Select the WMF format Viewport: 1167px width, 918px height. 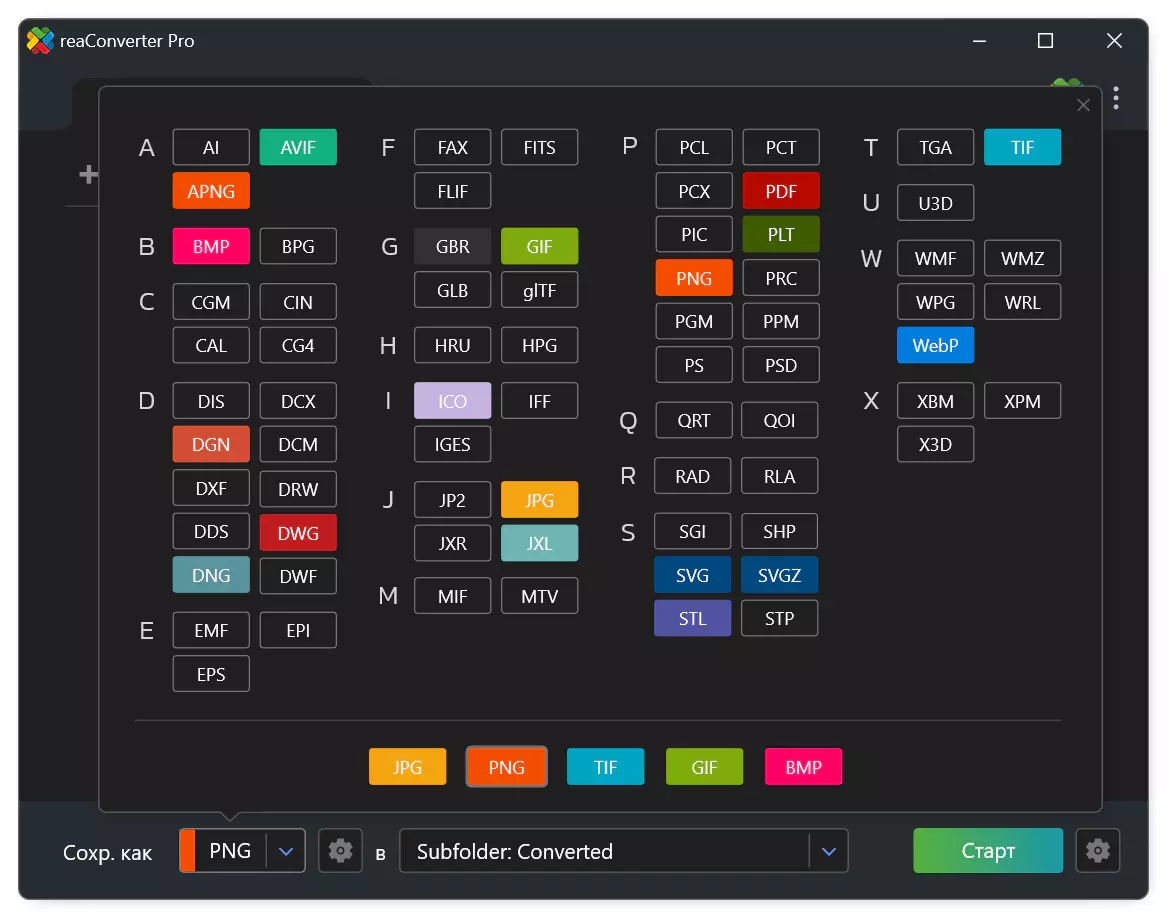click(935, 258)
